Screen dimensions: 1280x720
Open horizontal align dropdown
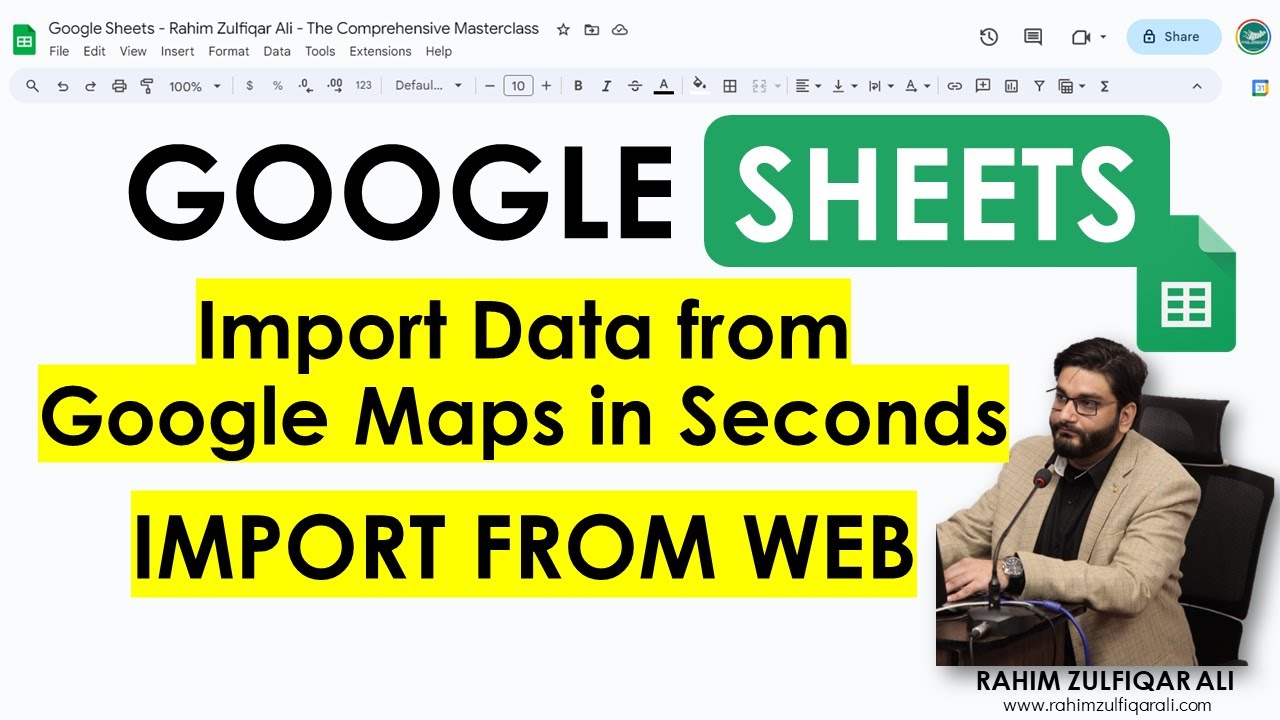click(x=808, y=86)
